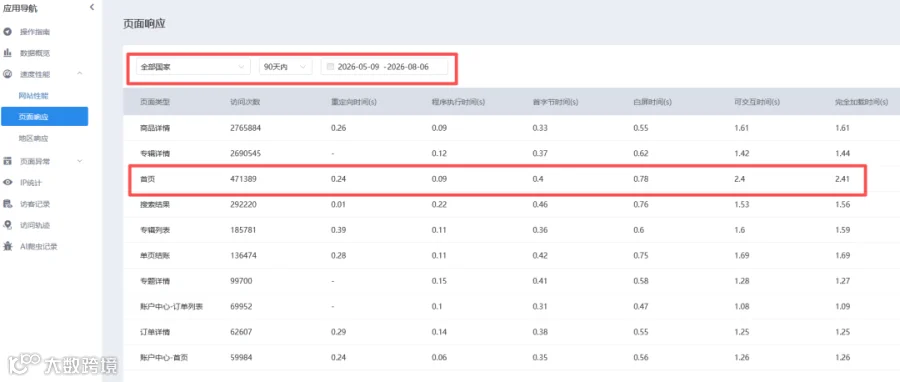Click the visit count 2765884
The height and width of the screenshot is (382, 900).
click(x=246, y=128)
